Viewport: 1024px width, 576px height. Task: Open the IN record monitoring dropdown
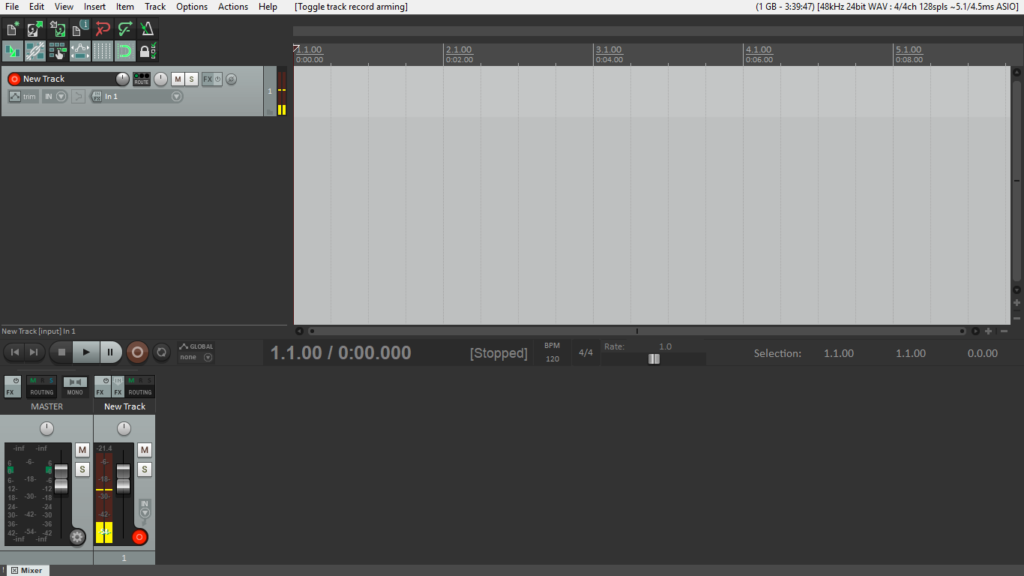click(61, 97)
